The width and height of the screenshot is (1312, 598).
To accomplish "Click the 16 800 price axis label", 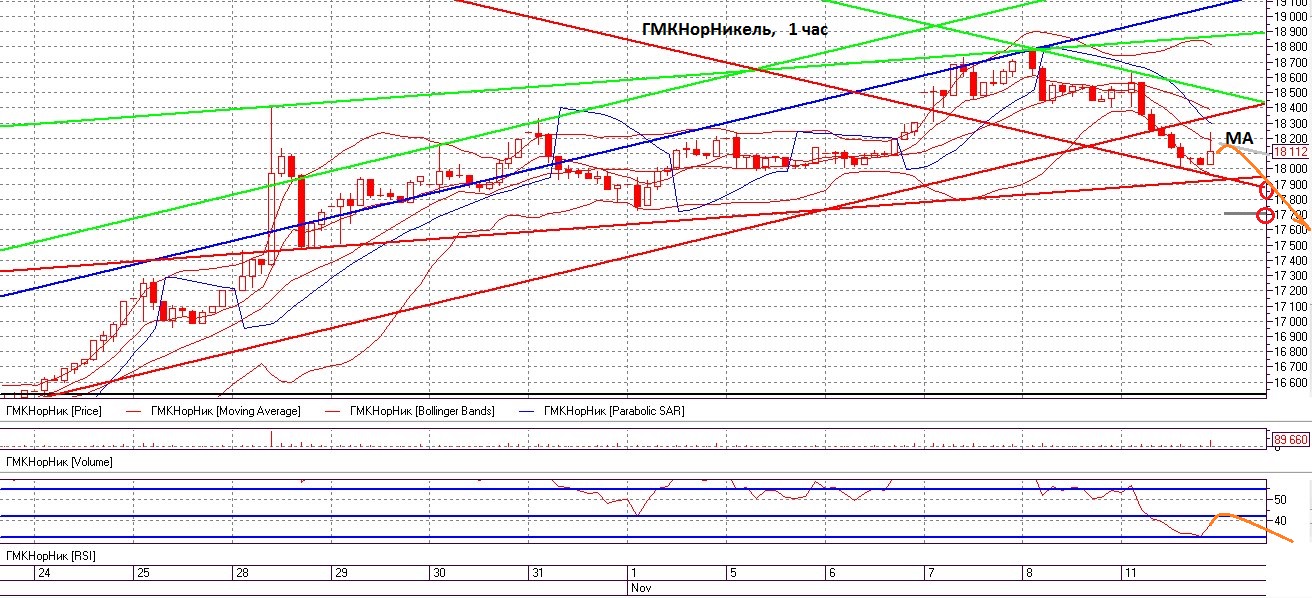I will coord(1291,352).
